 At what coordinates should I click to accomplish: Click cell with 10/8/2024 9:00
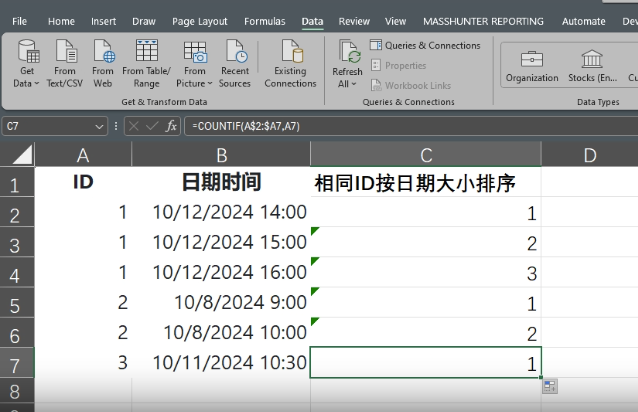pos(221,302)
